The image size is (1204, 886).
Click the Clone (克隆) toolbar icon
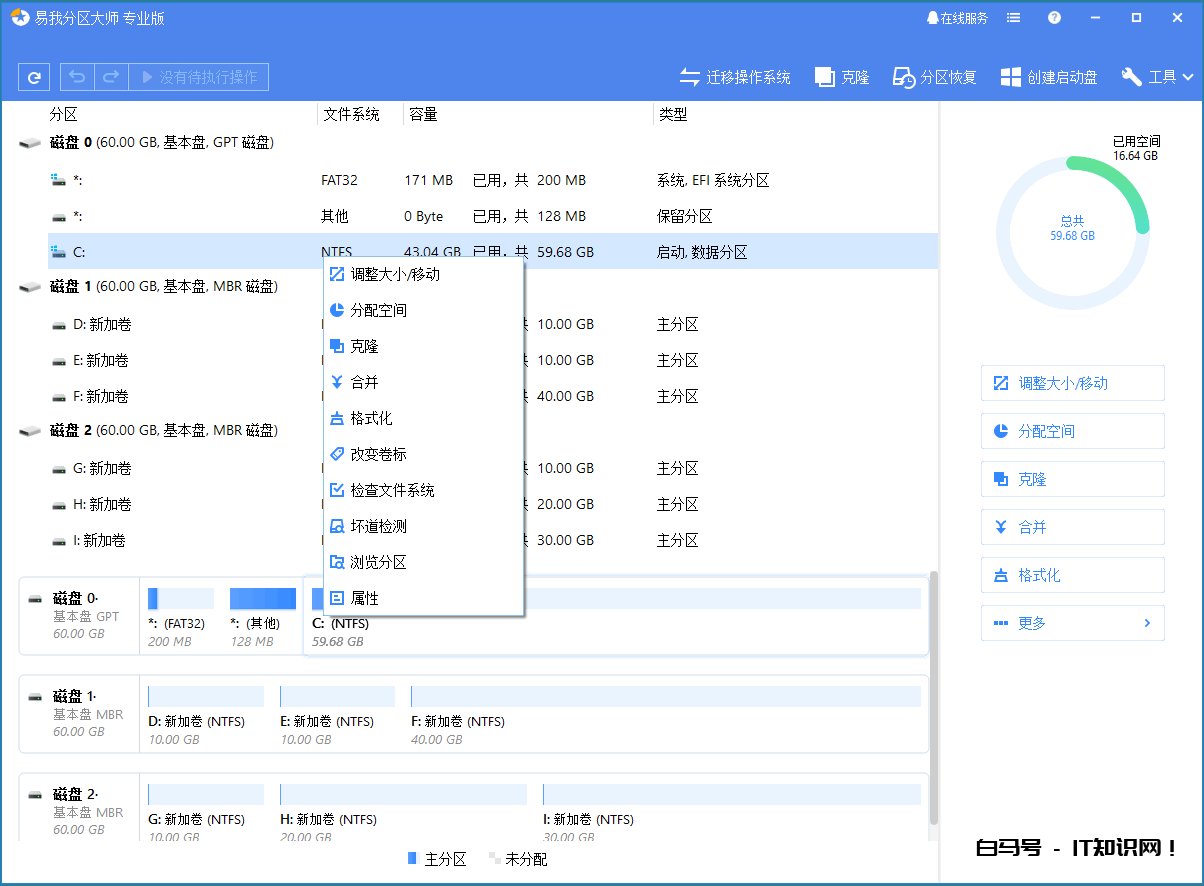[842, 77]
